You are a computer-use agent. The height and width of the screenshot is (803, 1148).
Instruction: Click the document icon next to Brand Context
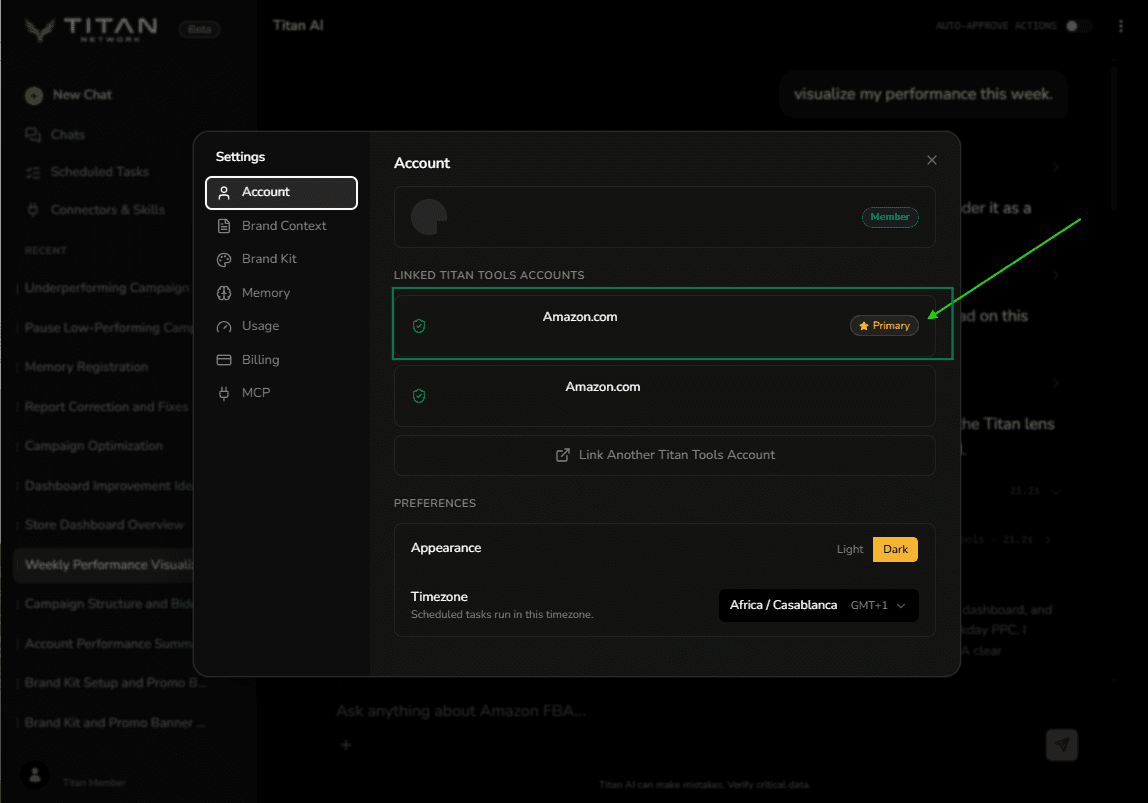coord(224,226)
